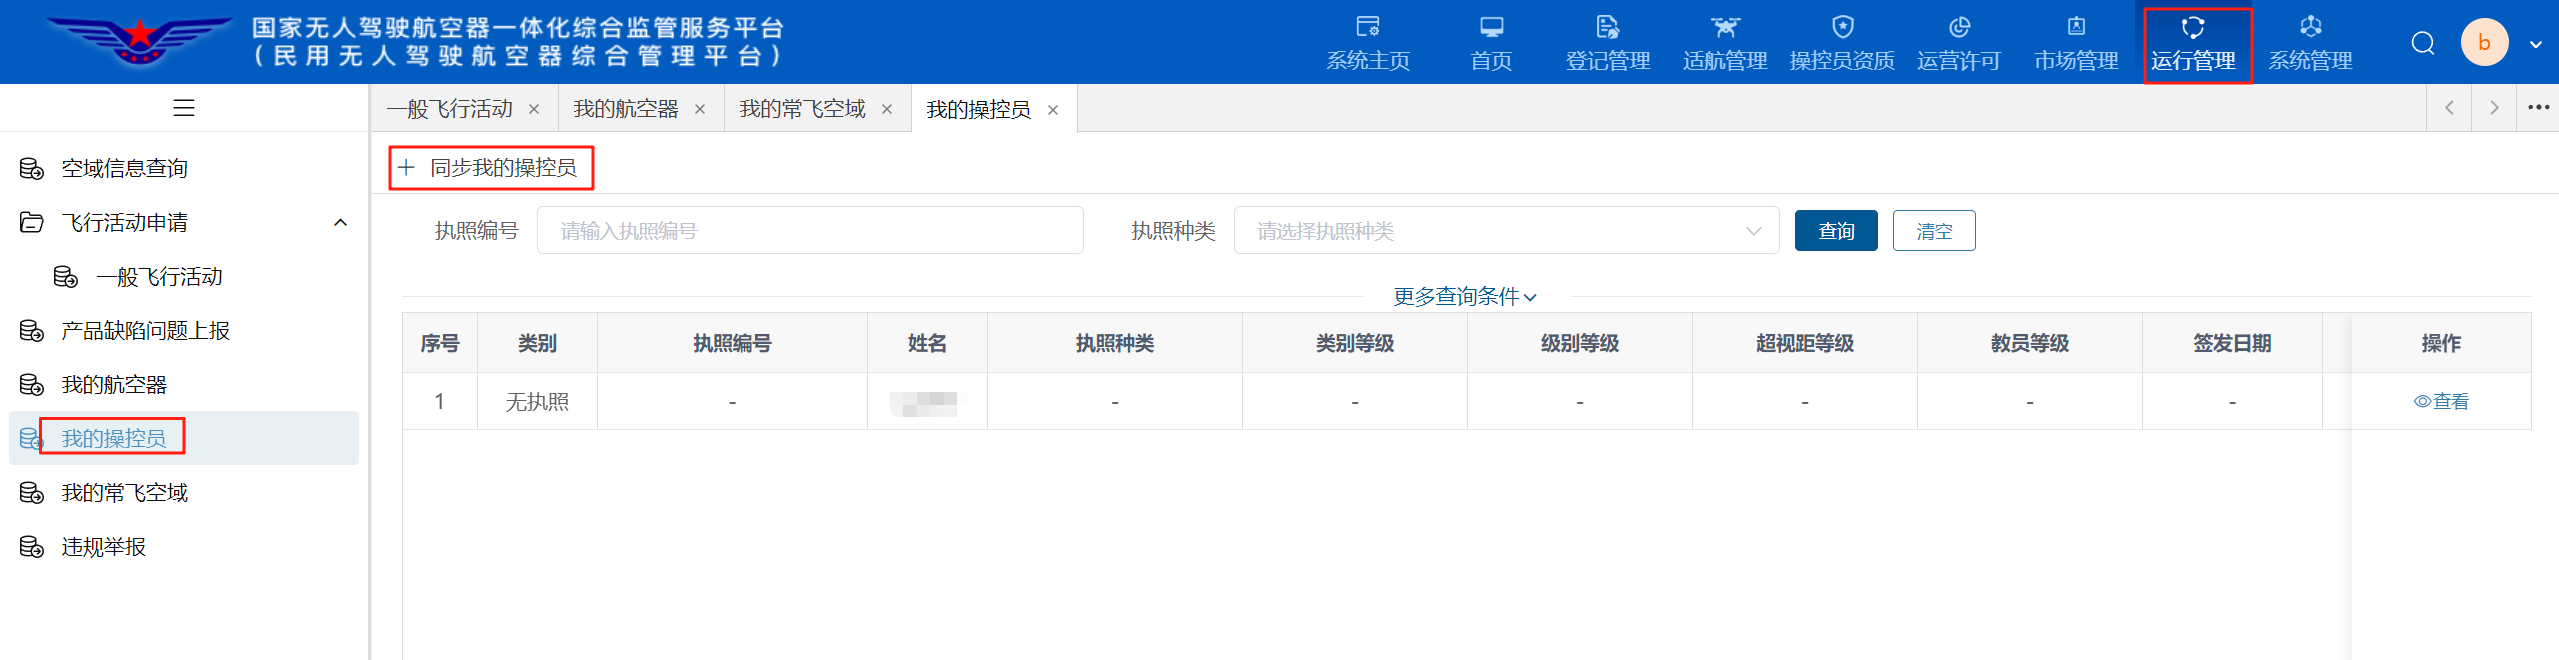The width and height of the screenshot is (2559, 660).
Task: Switch to the 一般飞行活动 tab
Action: tap(450, 109)
